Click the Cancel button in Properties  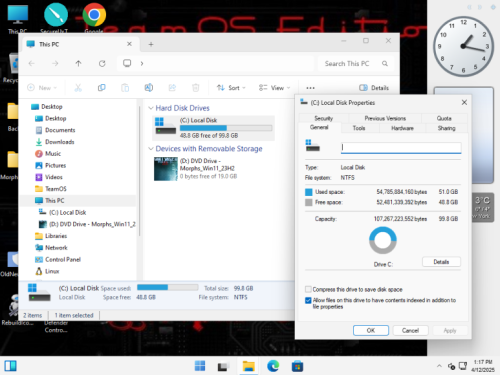(410, 330)
